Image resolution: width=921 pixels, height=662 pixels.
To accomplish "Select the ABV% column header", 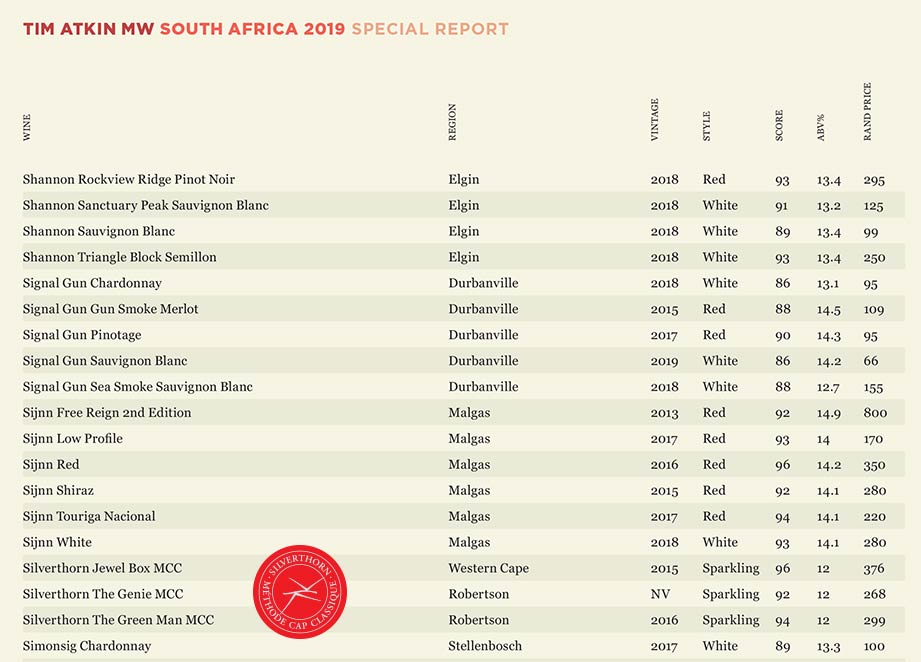I will tap(821, 127).
